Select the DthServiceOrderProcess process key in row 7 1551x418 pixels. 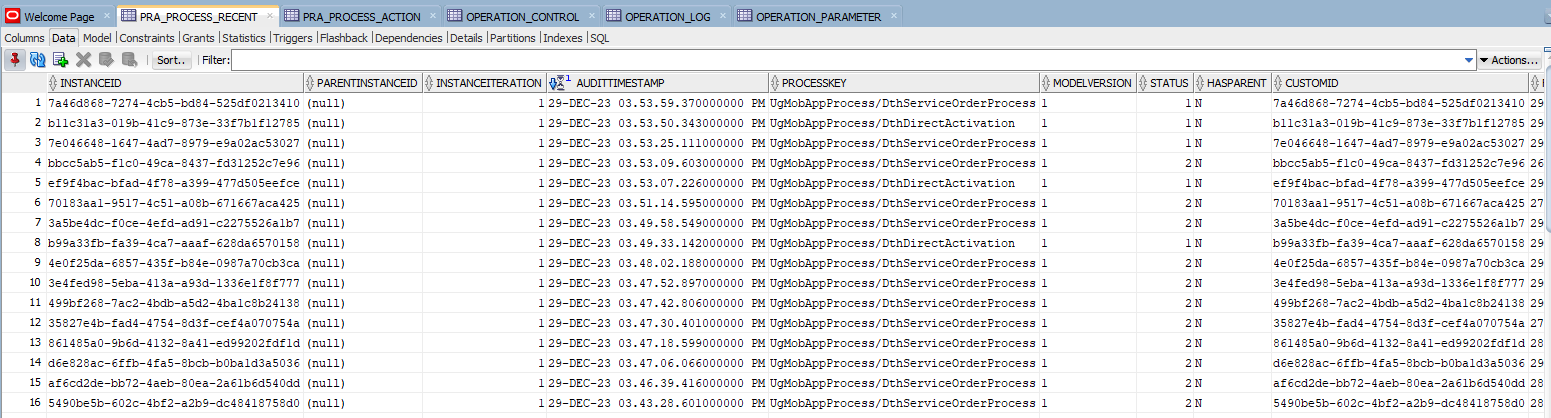[x=903, y=223]
